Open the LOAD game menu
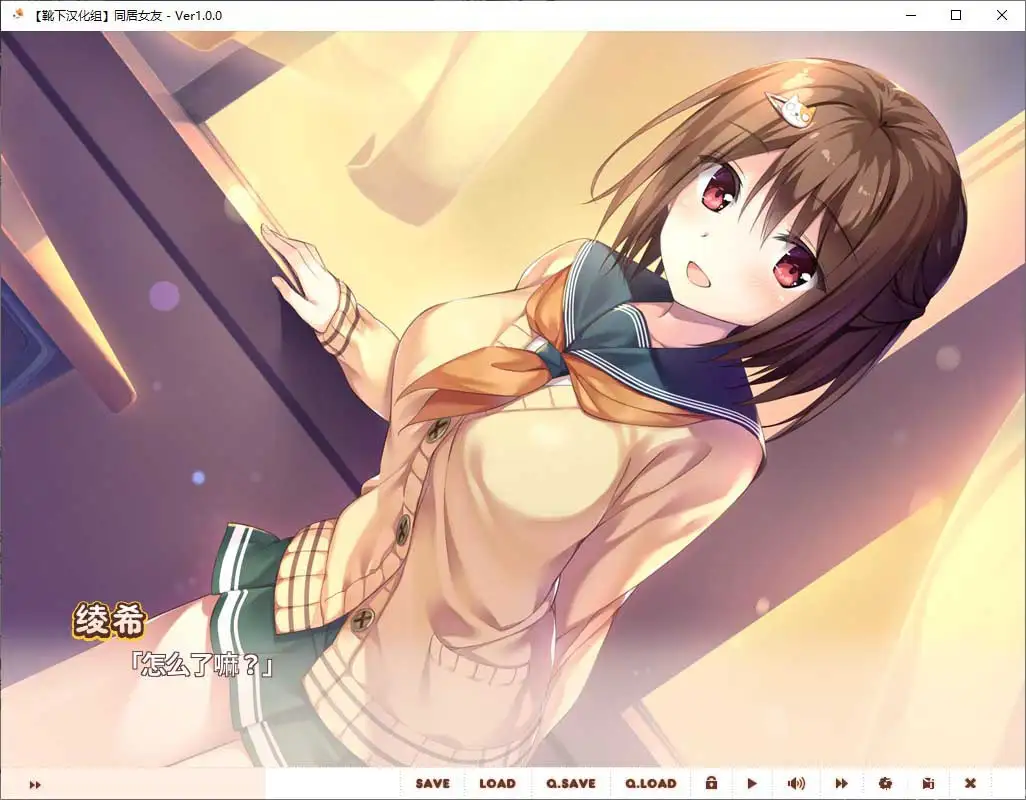 [497, 783]
